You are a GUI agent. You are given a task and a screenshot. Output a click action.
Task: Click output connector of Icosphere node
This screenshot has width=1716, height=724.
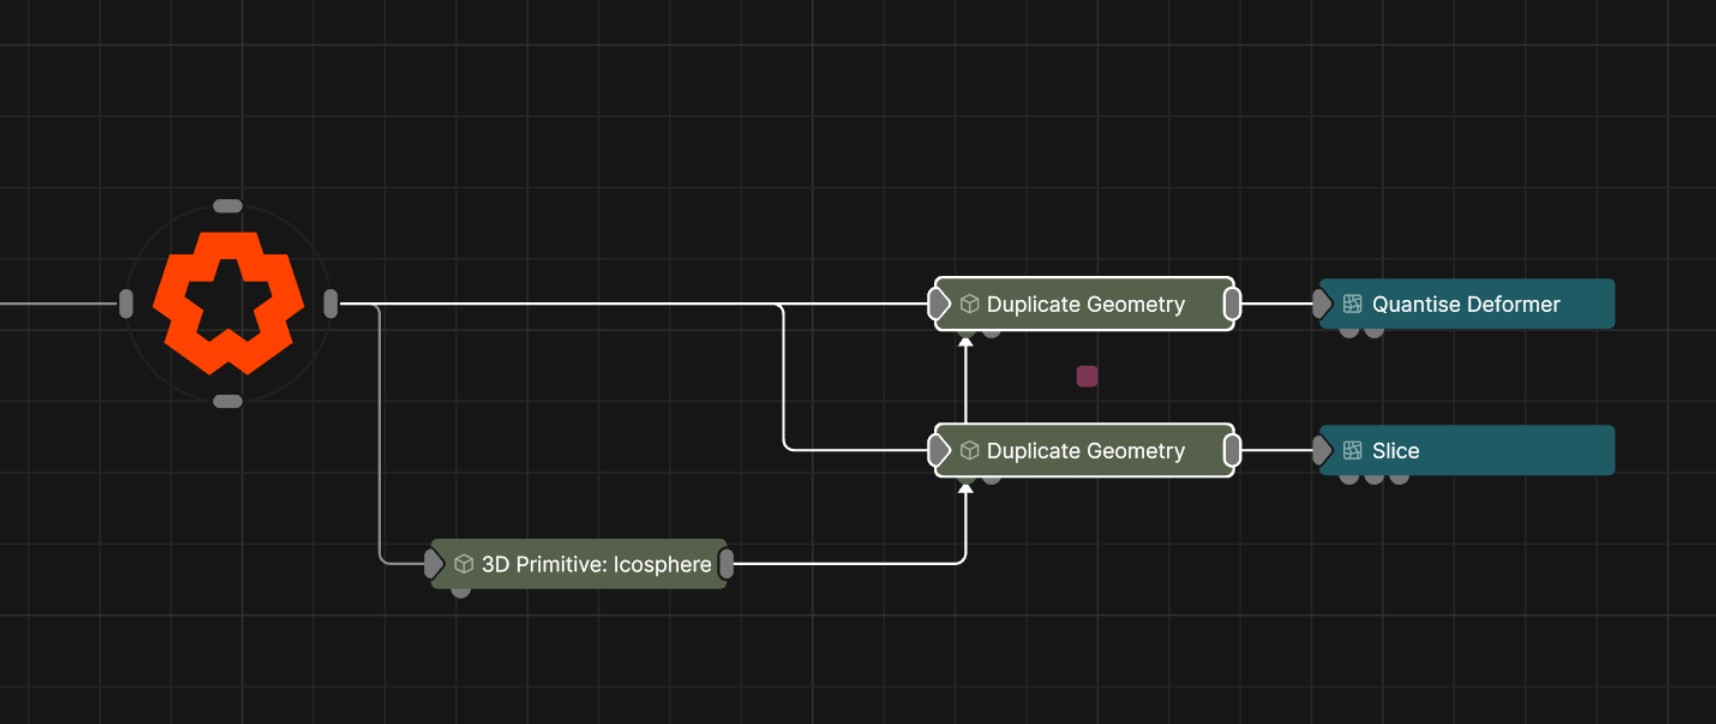tap(727, 564)
